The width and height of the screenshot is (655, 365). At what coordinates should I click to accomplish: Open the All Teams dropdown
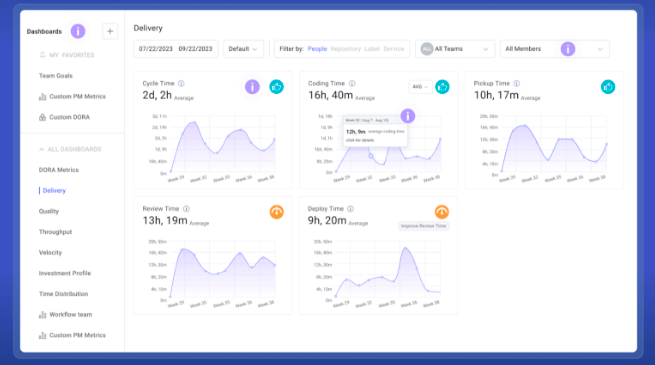pos(455,49)
